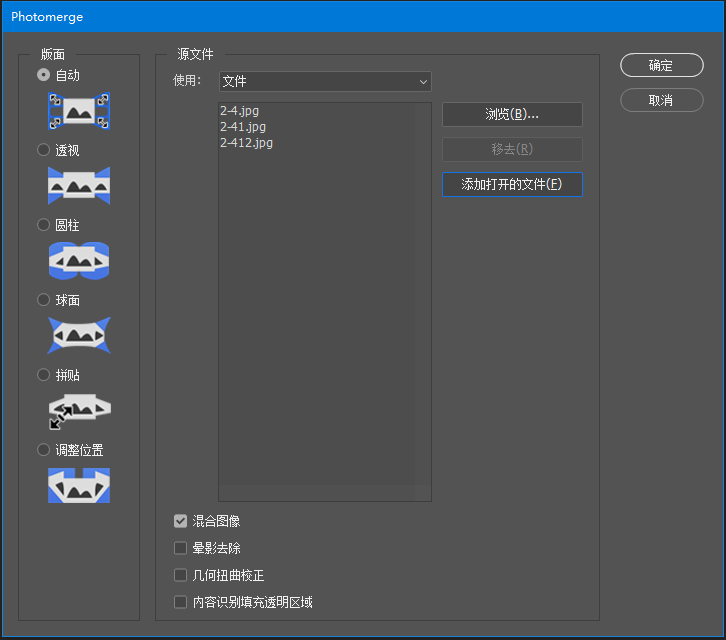Viewport: 726px width, 640px height.
Task: Select 2-4.jpg in the file list
Action: pyautogui.click(x=239, y=111)
